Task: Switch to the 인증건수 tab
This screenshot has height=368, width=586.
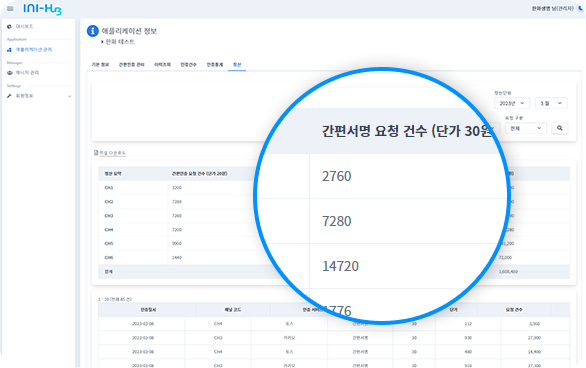Action: tap(188, 65)
